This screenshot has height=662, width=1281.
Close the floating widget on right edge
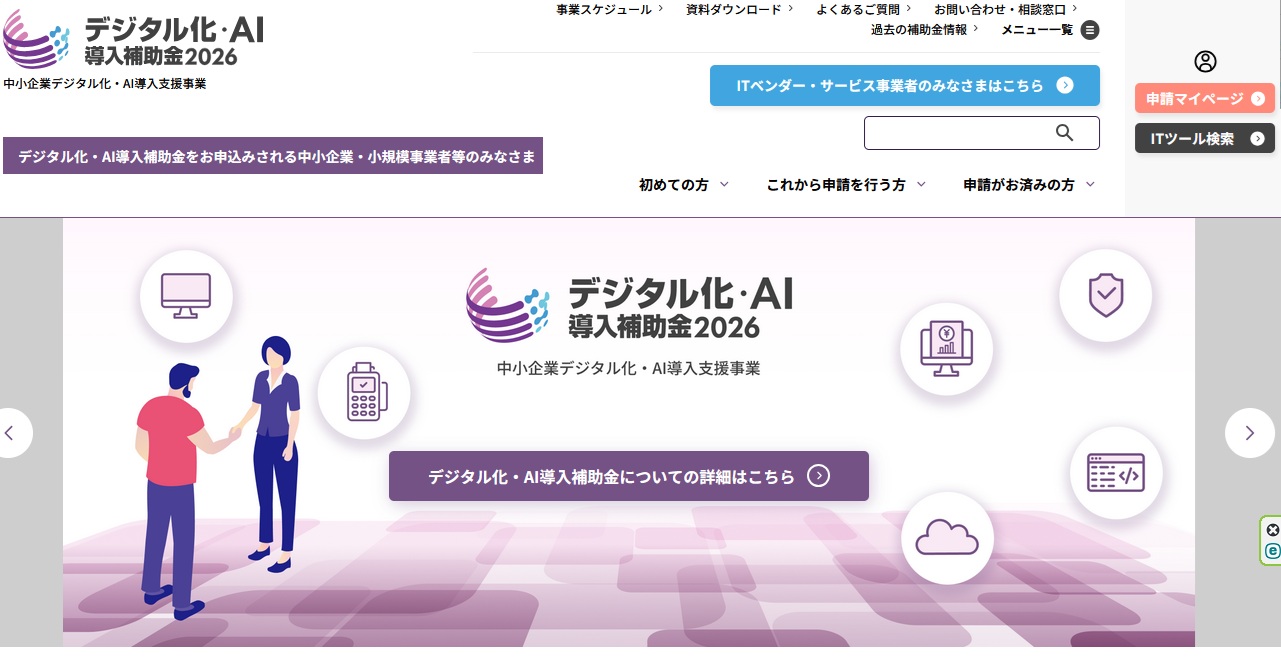[x=1272, y=530]
